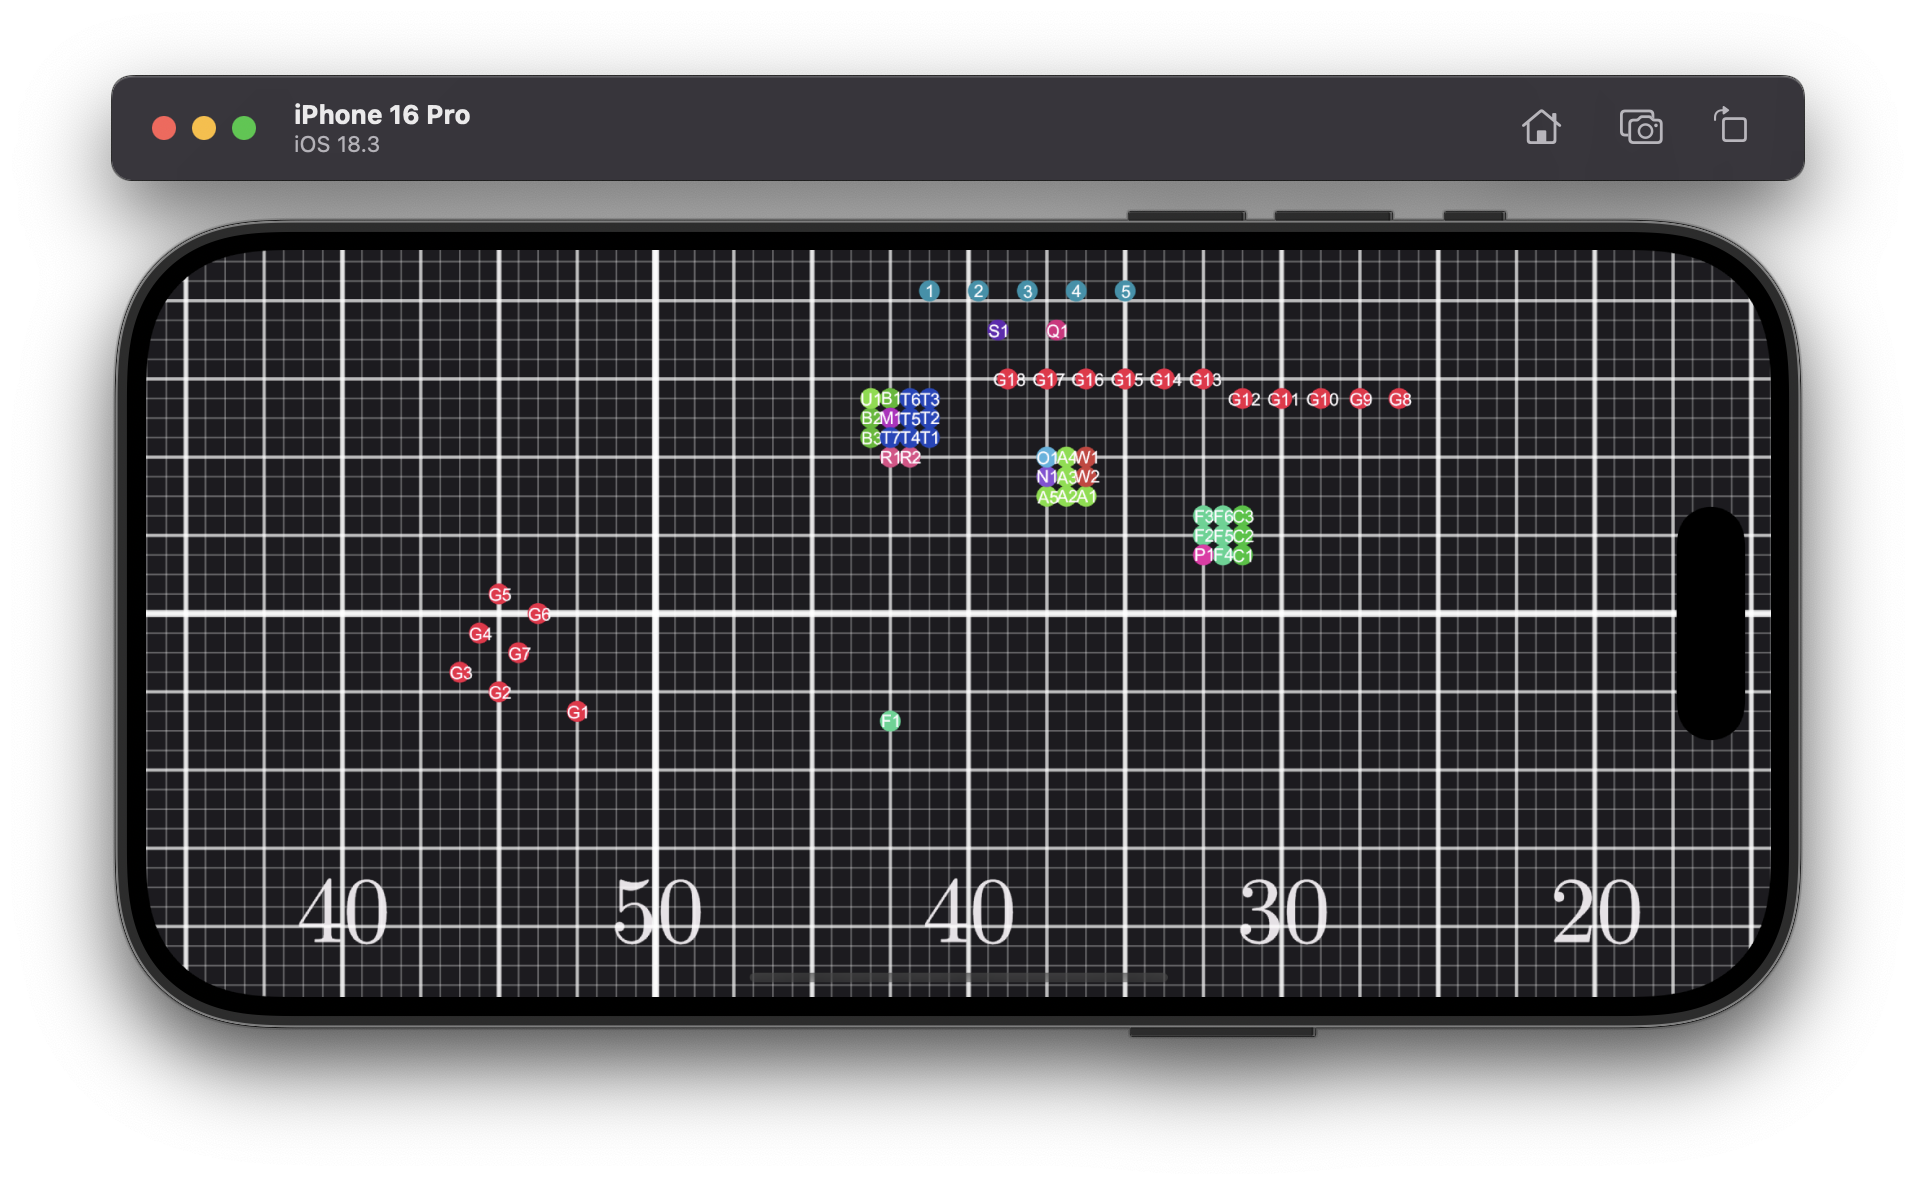Image resolution: width=1916 pixels, height=1196 pixels.
Task: Select the purple S1 marker
Action: [998, 331]
